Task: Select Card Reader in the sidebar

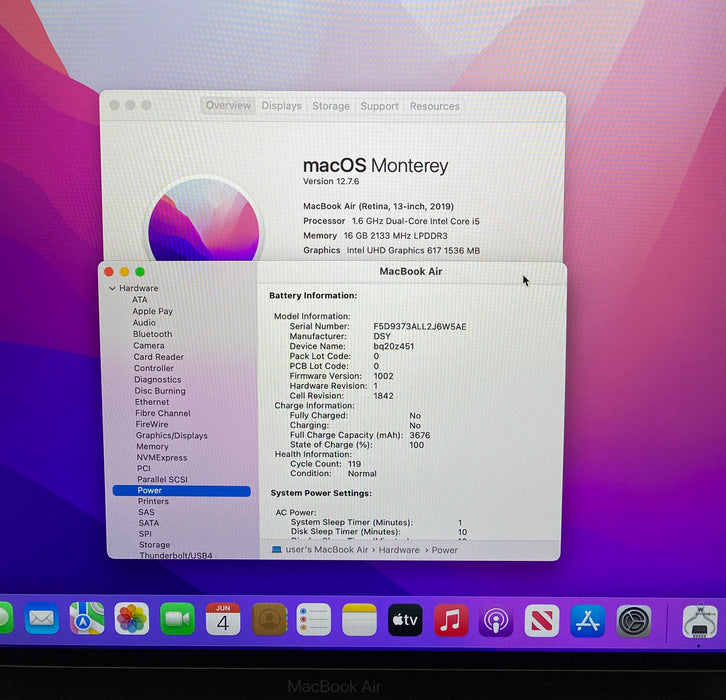Action: pos(158,357)
